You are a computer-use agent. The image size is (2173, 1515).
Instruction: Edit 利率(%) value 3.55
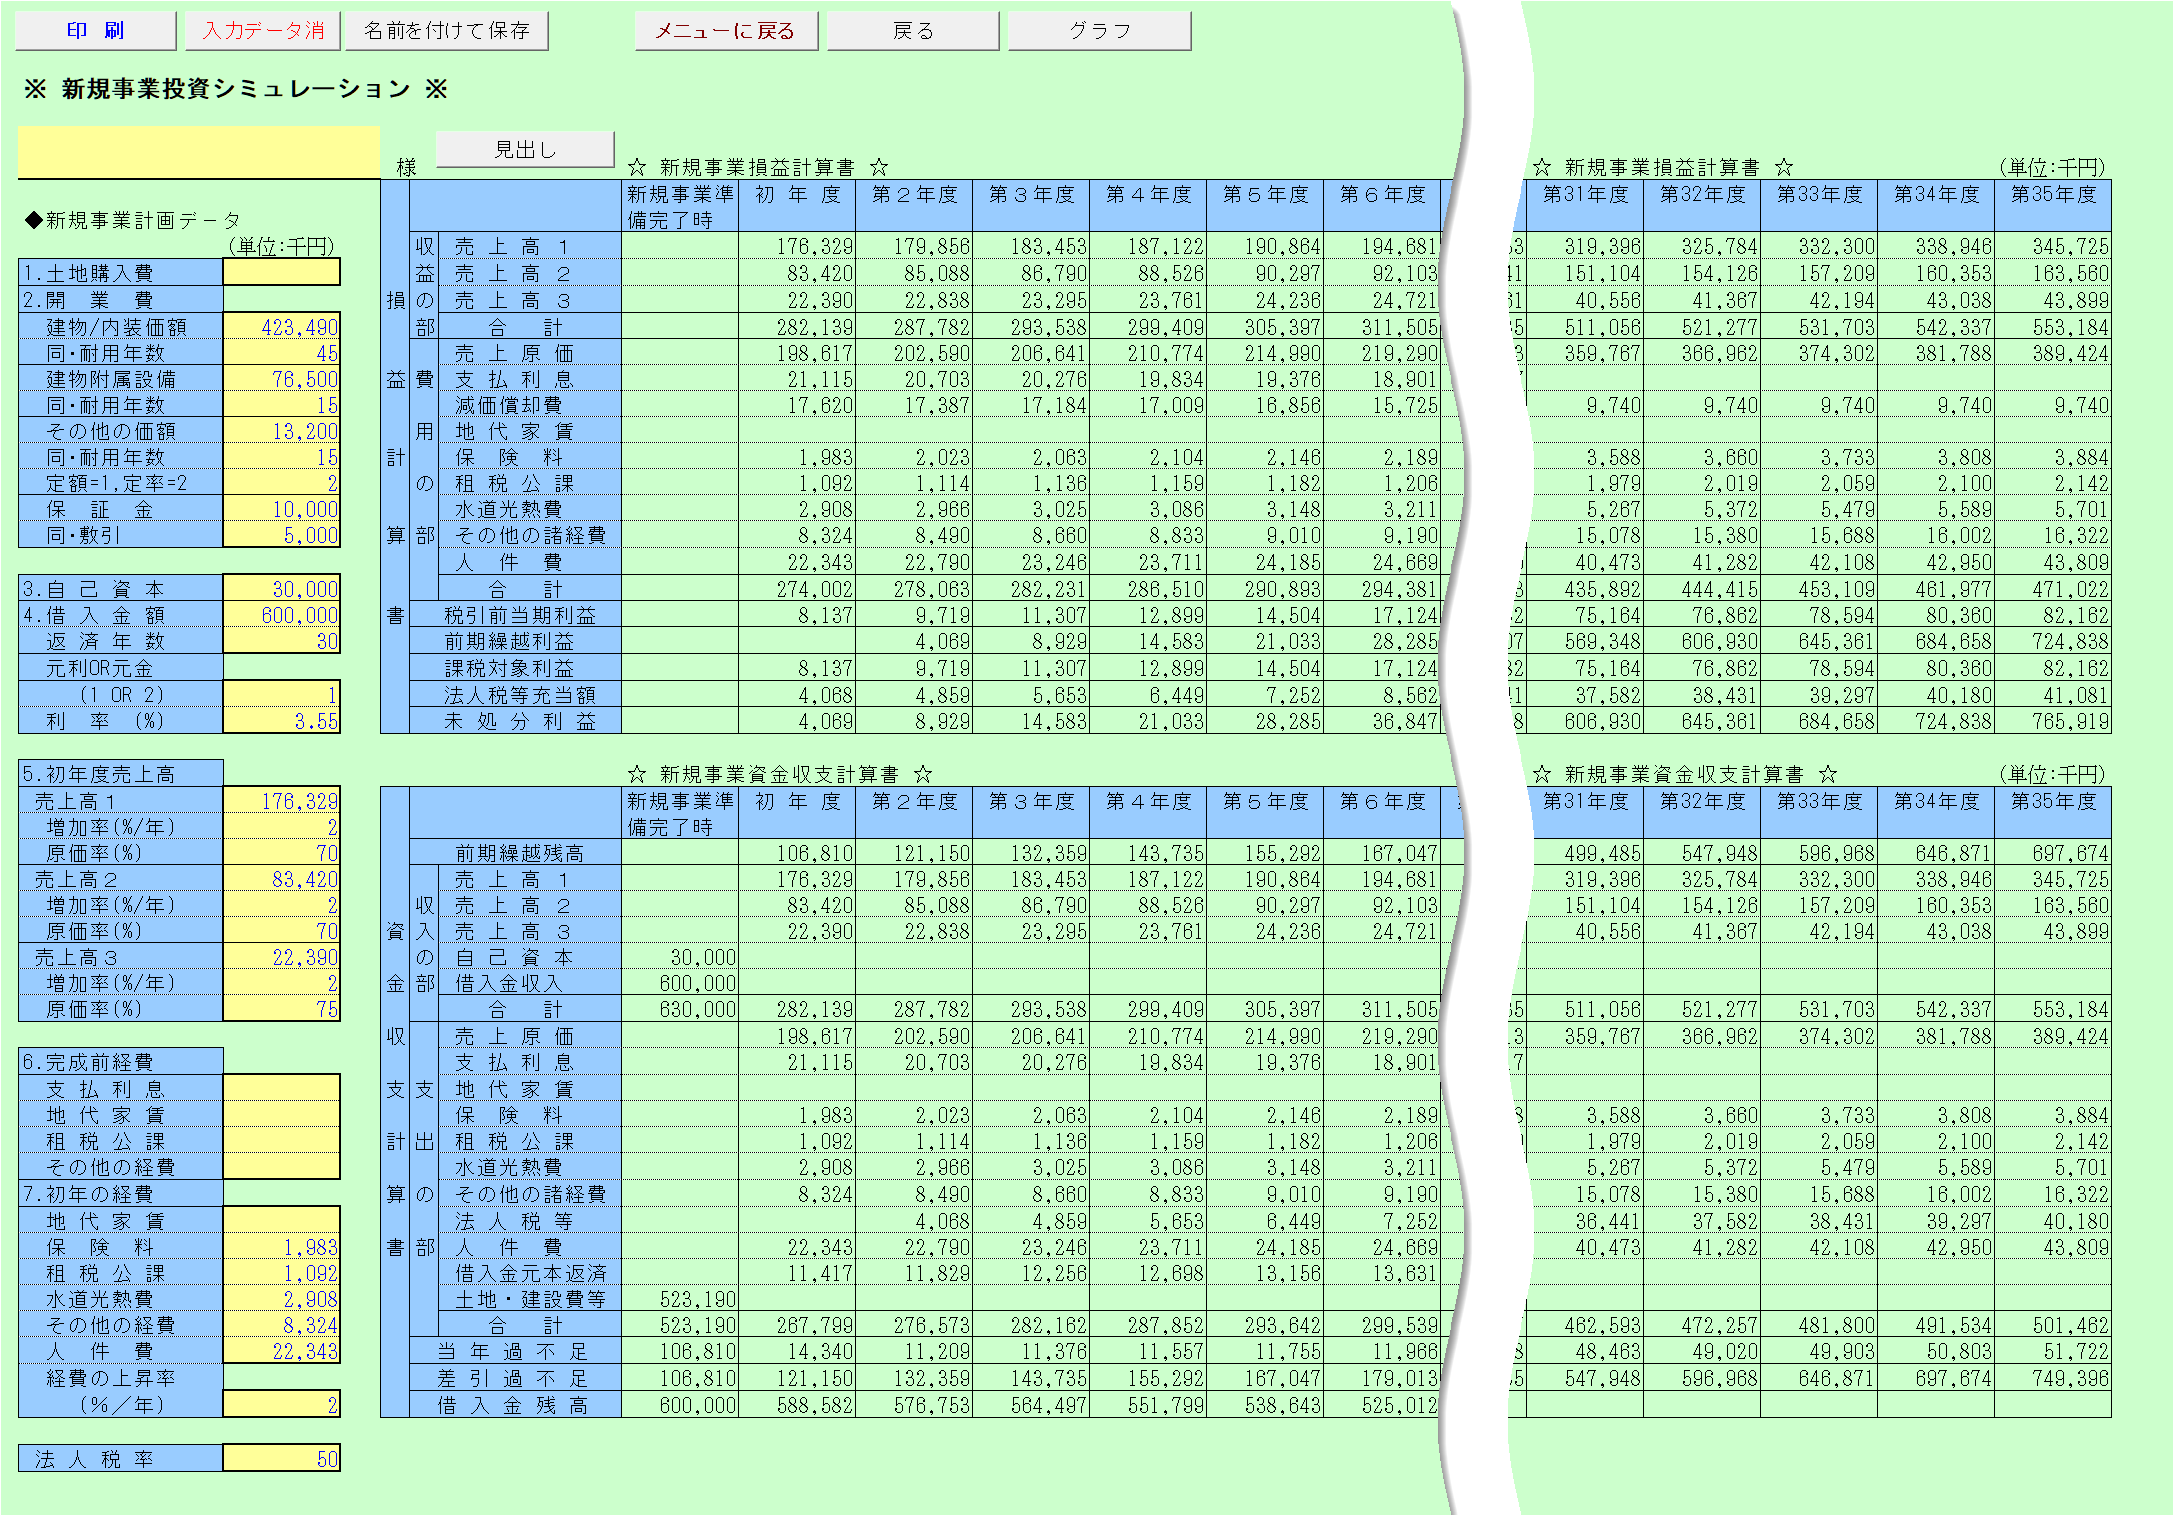[x=281, y=720]
